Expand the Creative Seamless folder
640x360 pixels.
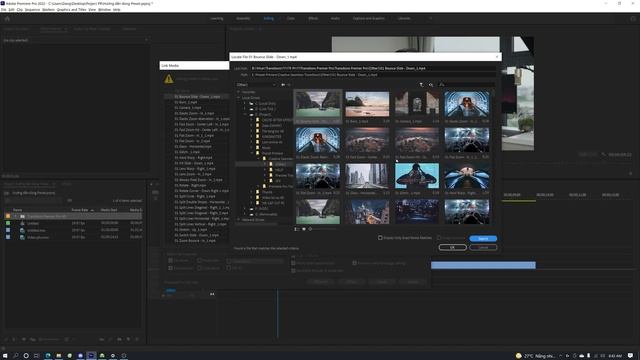(258, 158)
